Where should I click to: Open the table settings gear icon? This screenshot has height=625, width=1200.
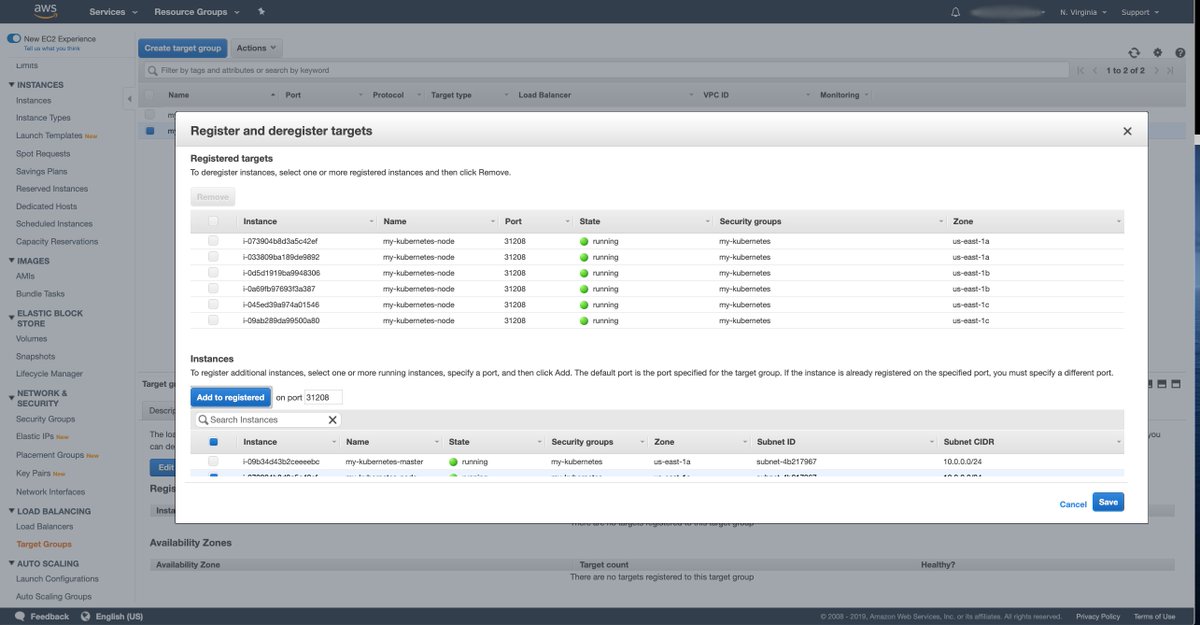point(1158,52)
